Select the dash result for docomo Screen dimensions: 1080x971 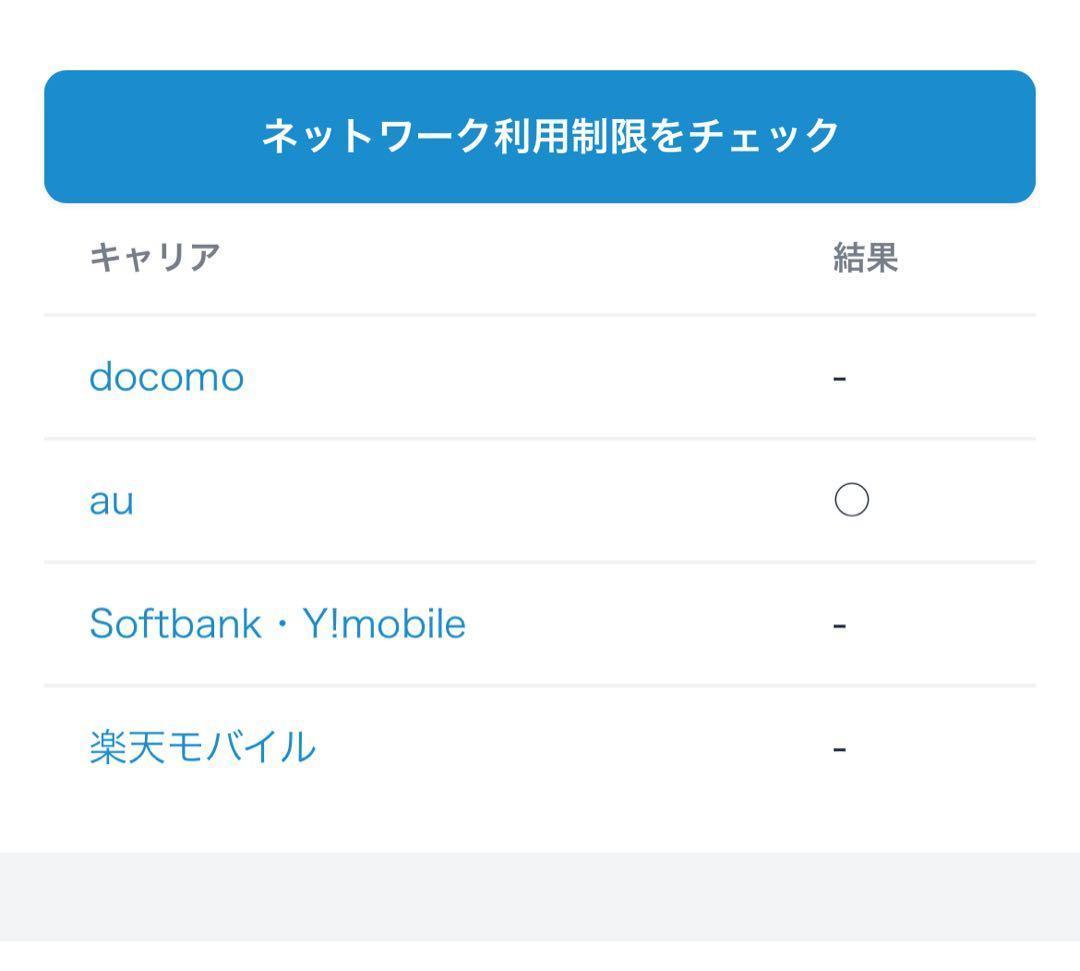(x=840, y=379)
